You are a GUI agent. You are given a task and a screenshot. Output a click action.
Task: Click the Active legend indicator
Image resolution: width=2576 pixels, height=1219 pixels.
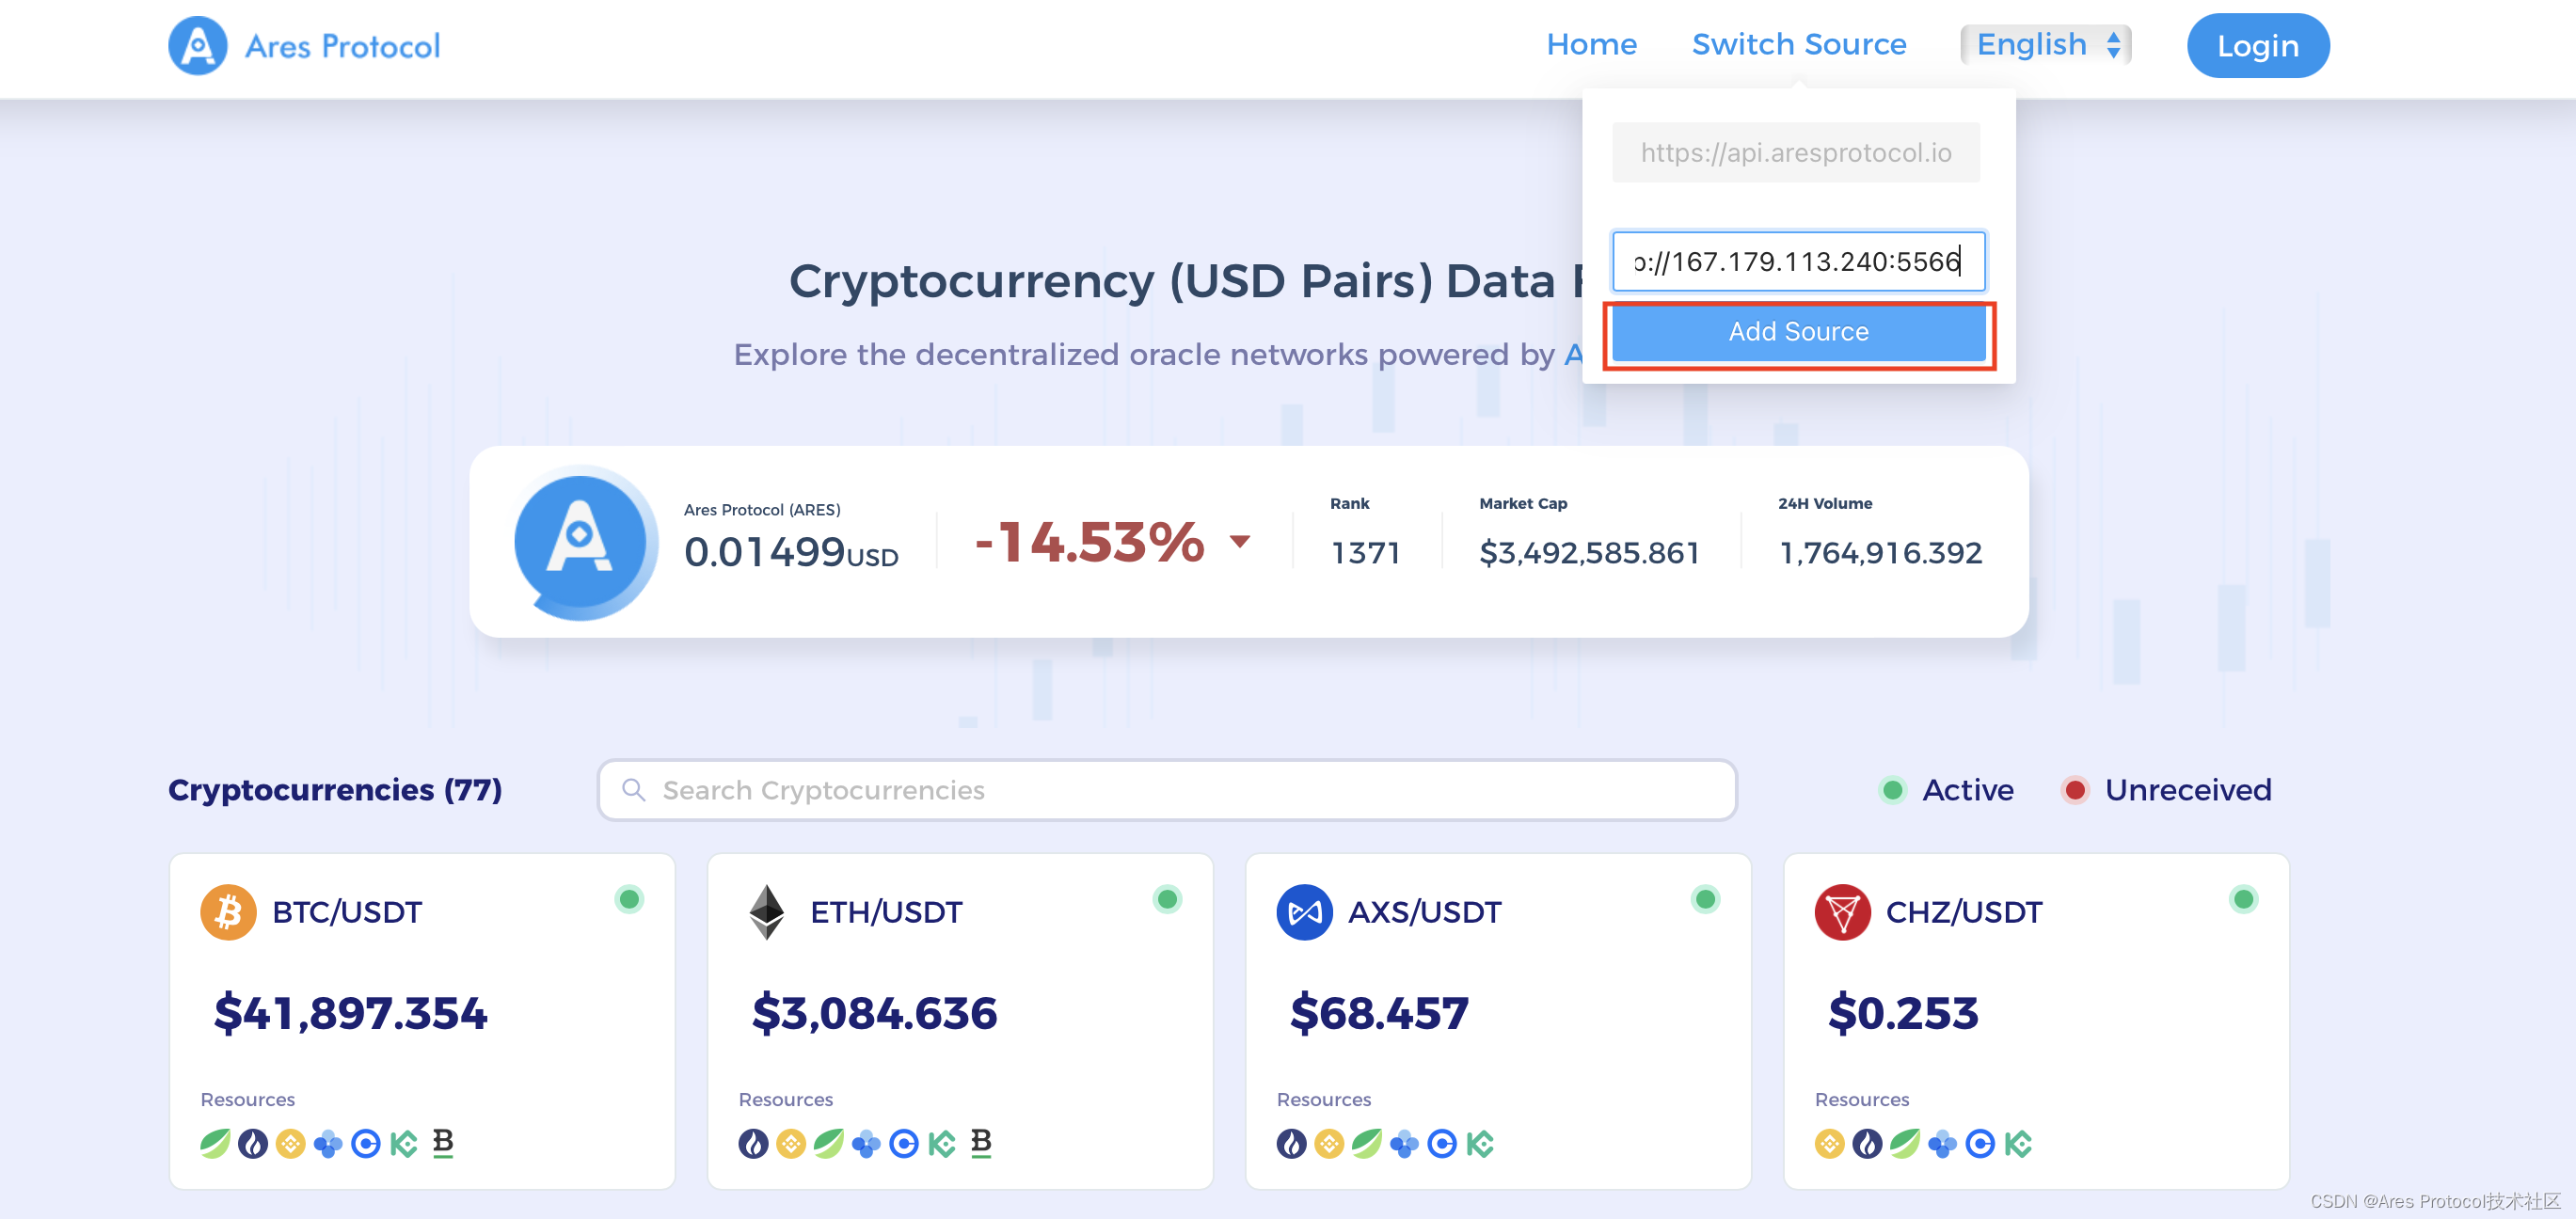tap(1892, 790)
